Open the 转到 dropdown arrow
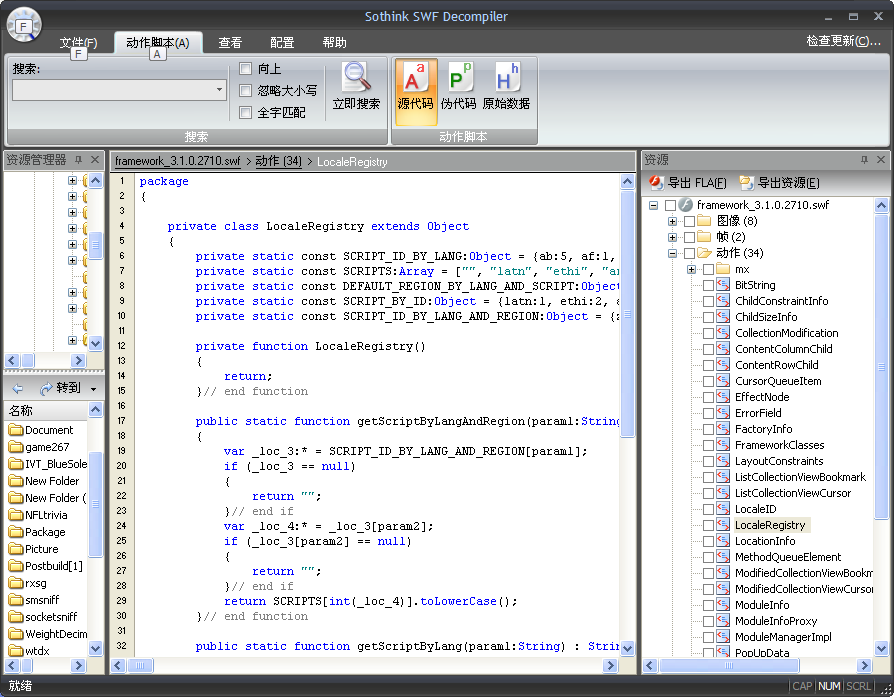The width and height of the screenshot is (894, 697). pyautogui.click(x=94, y=389)
